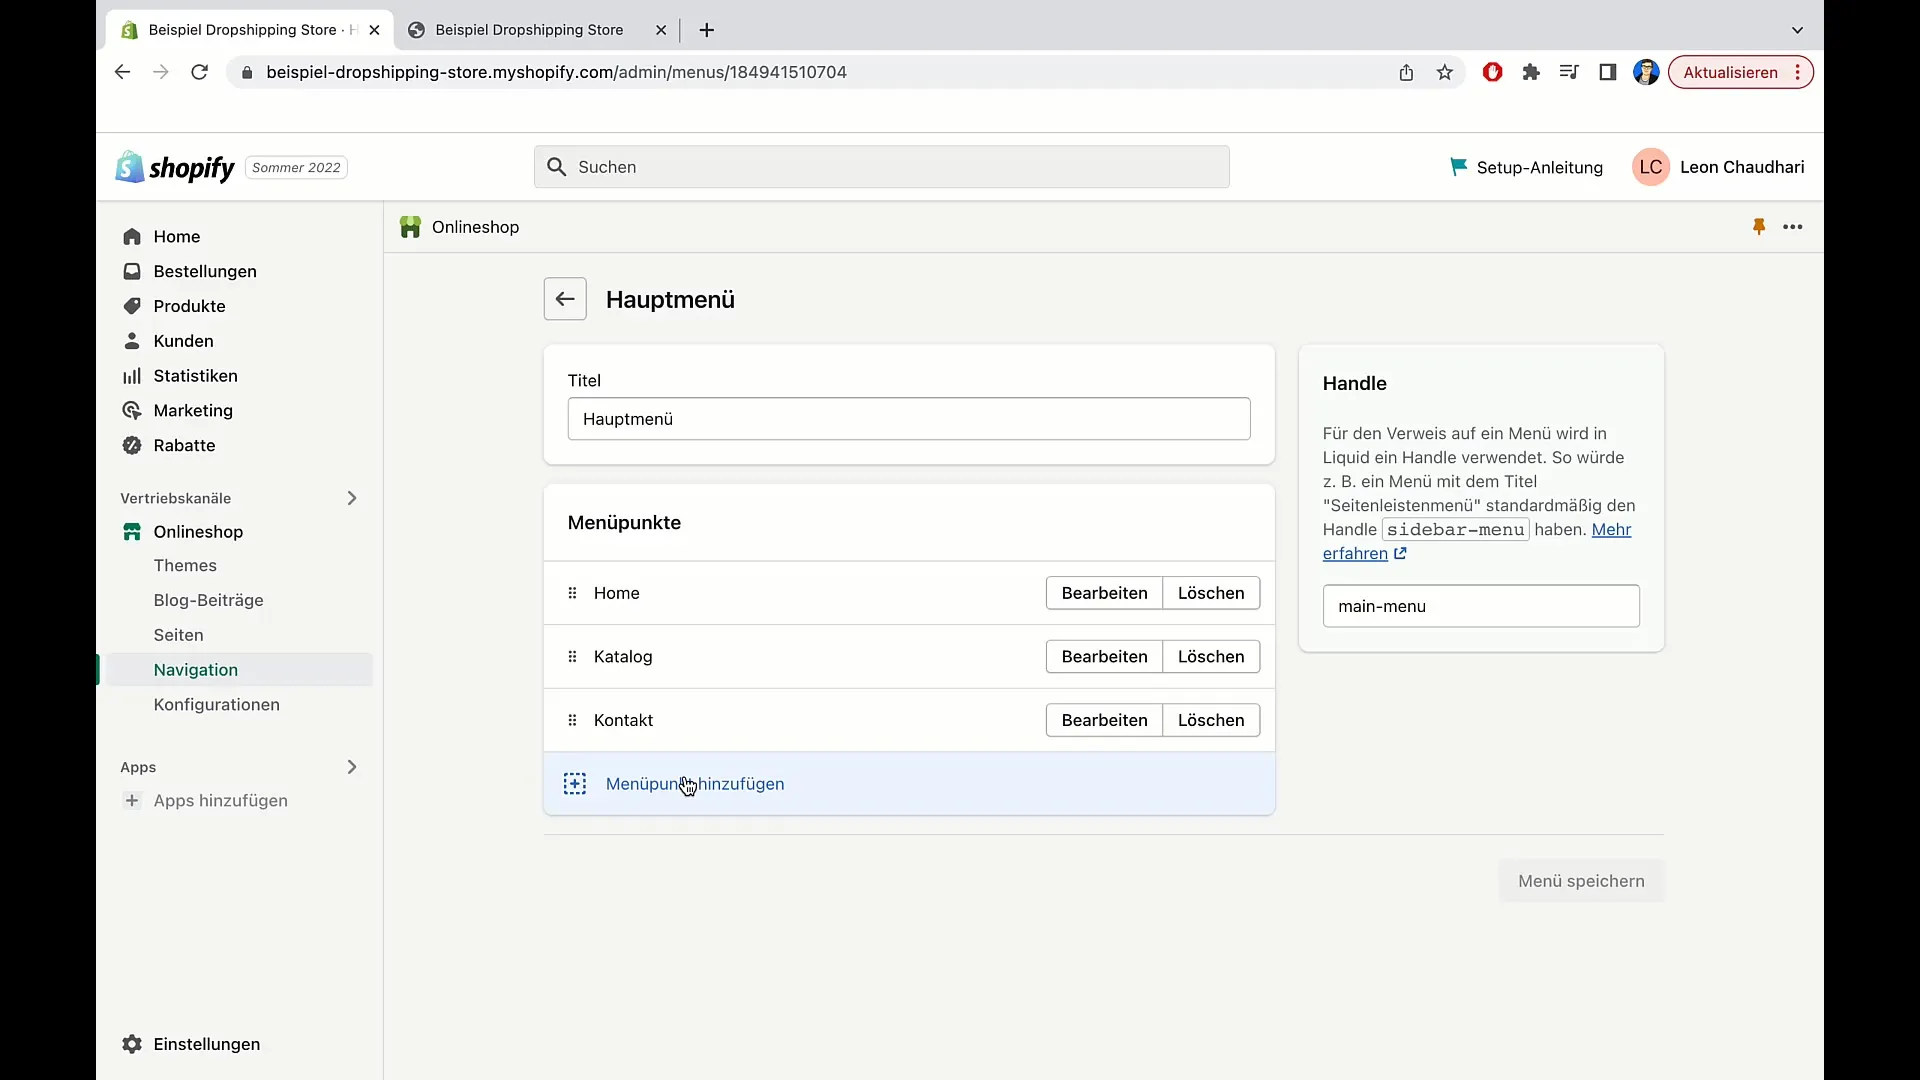Click Menüpunkt hinzufügen
This screenshot has height=1080, width=1920.
pyautogui.click(x=909, y=784)
